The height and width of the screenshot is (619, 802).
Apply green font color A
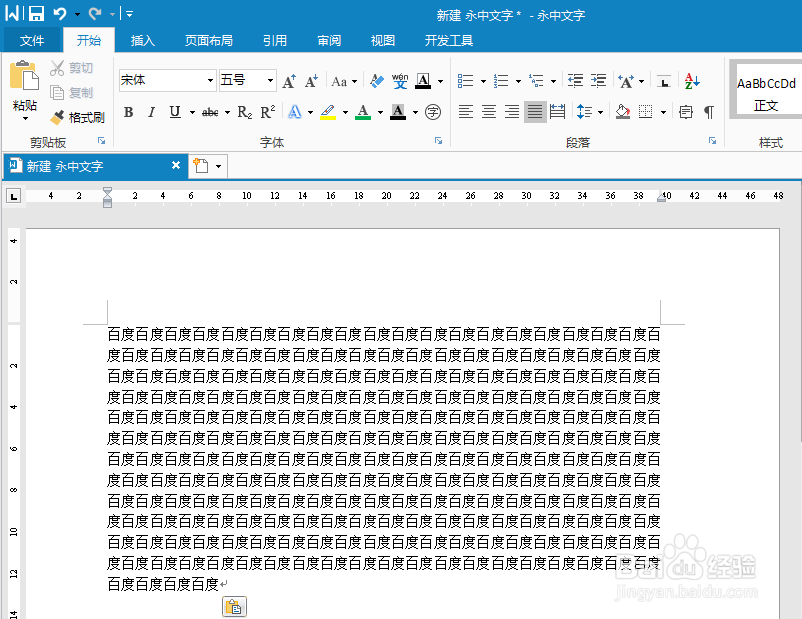click(363, 112)
